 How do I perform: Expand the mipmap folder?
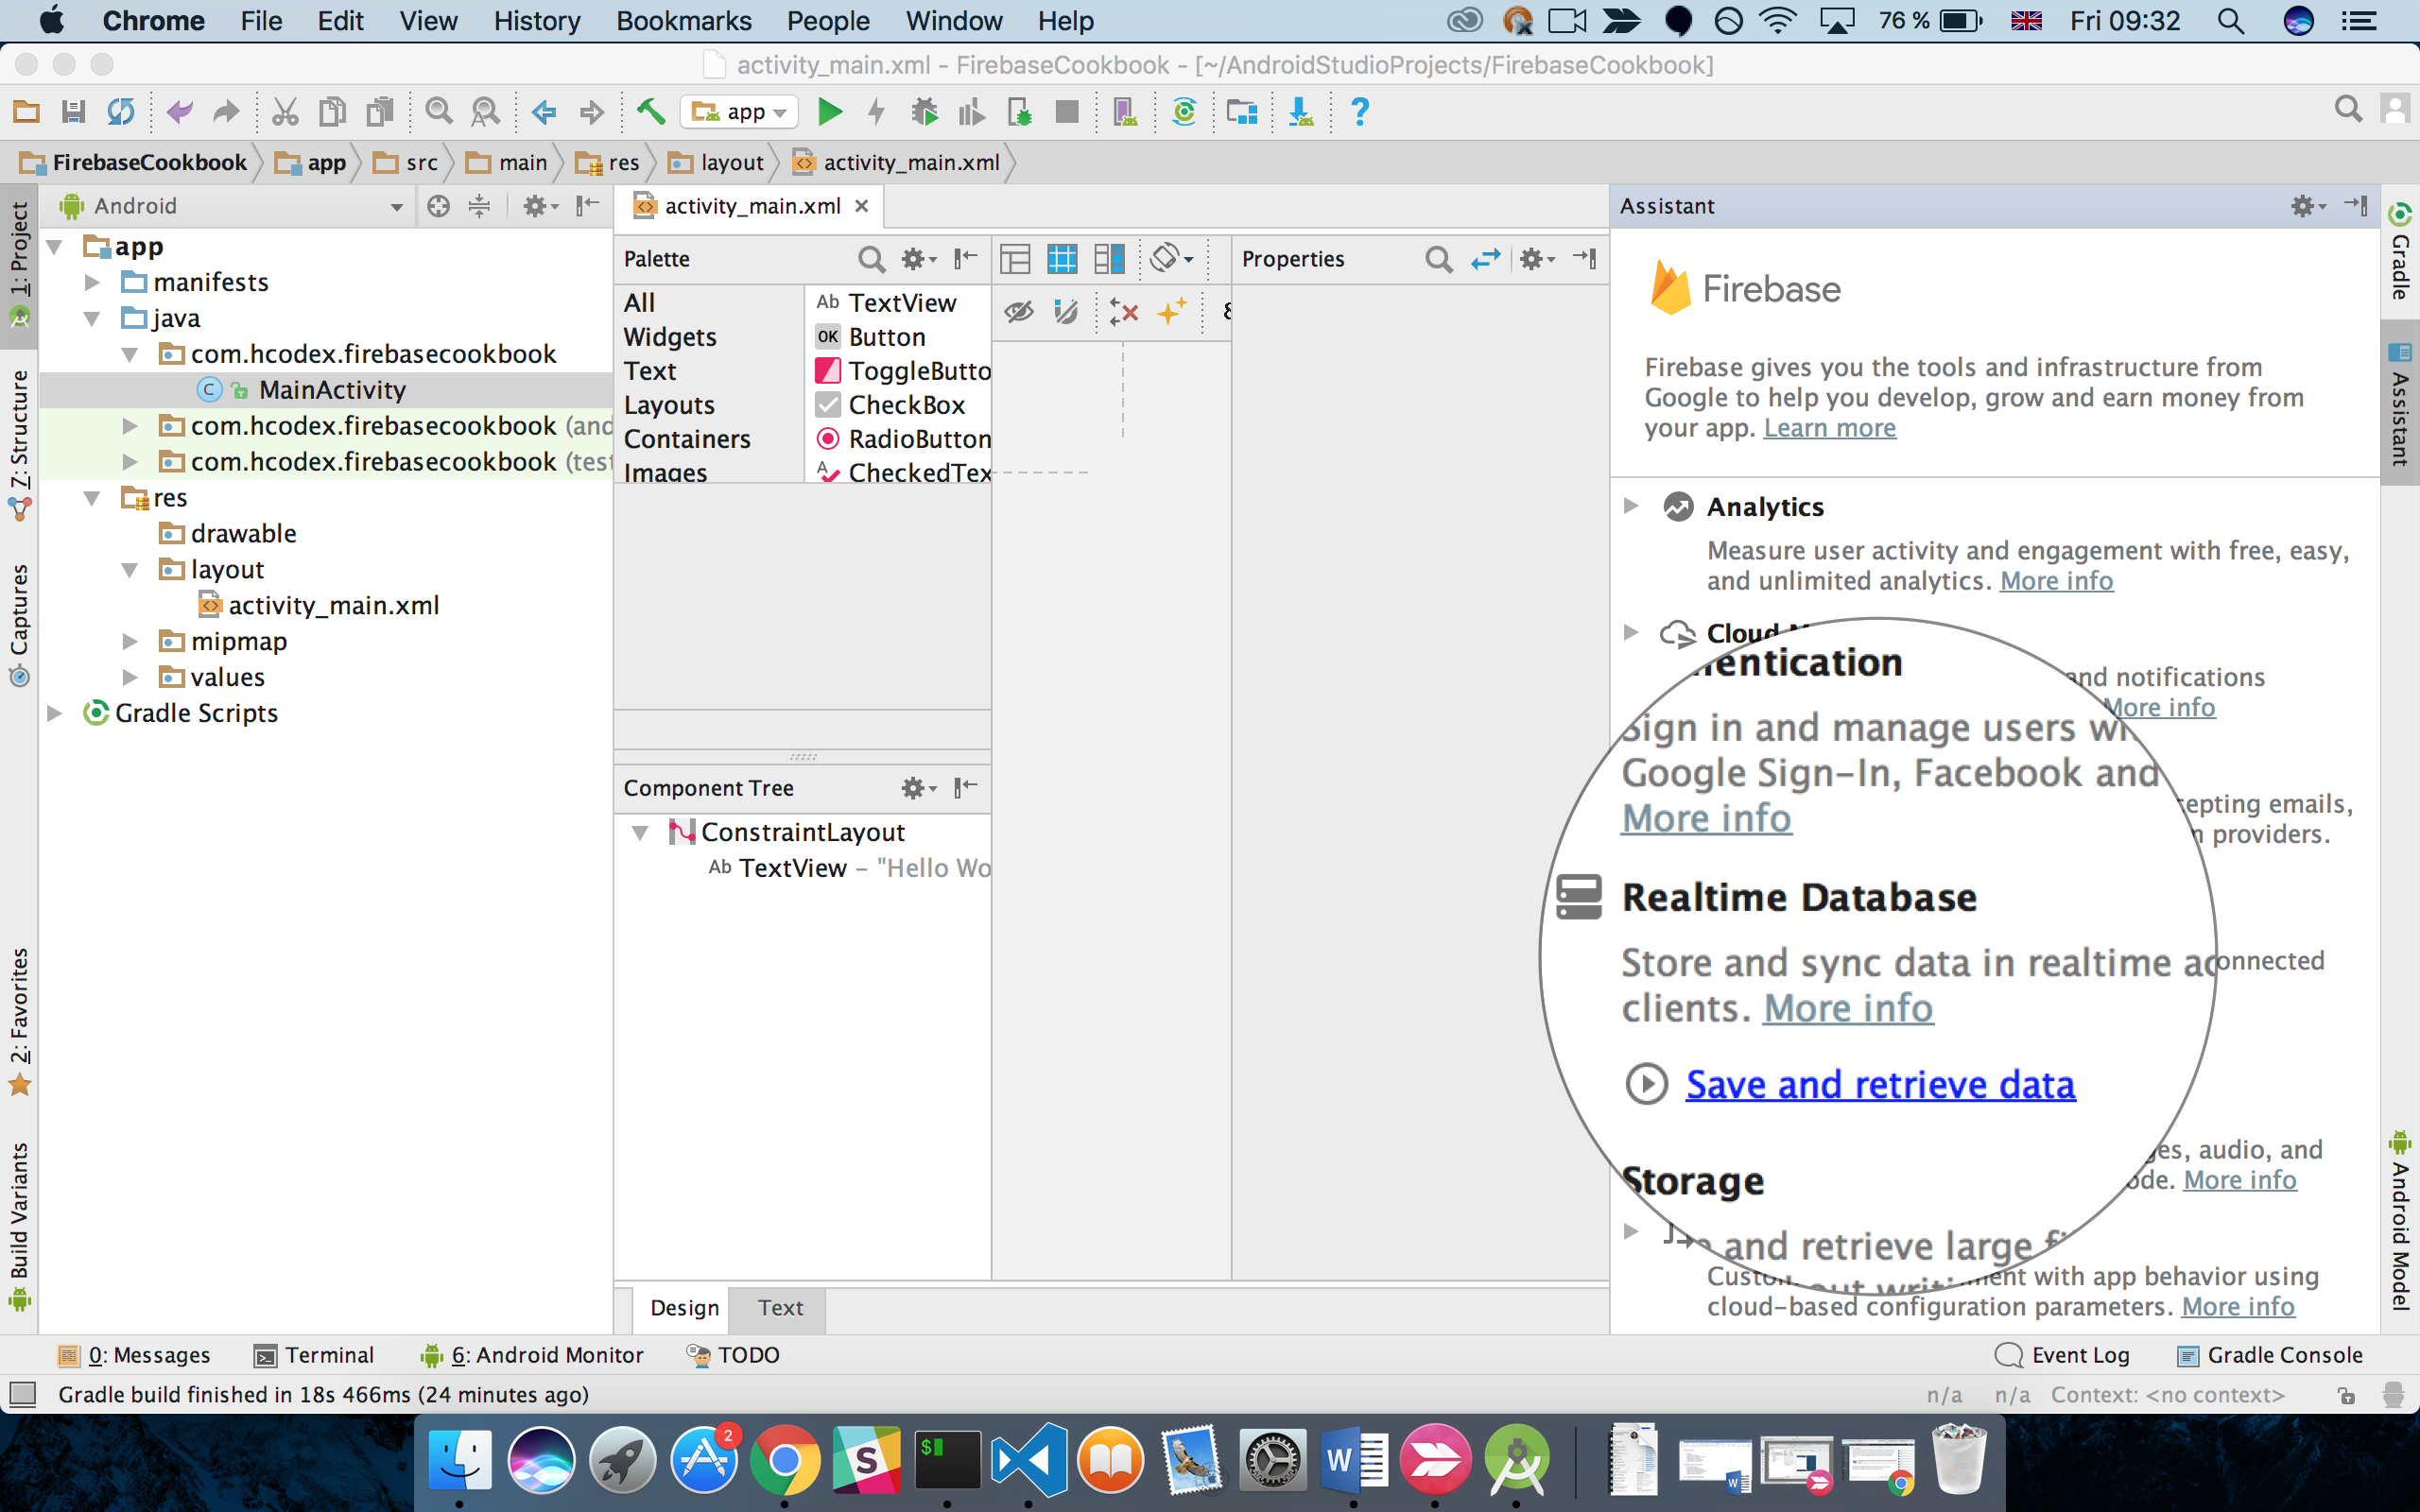(129, 641)
